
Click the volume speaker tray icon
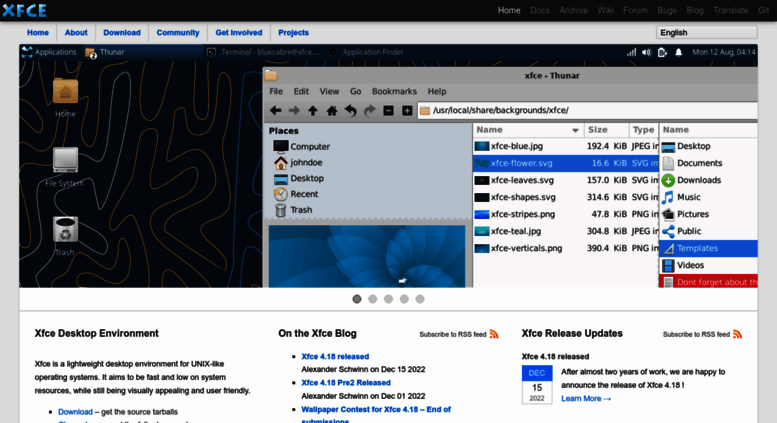pyautogui.click(x=647, y=52)
